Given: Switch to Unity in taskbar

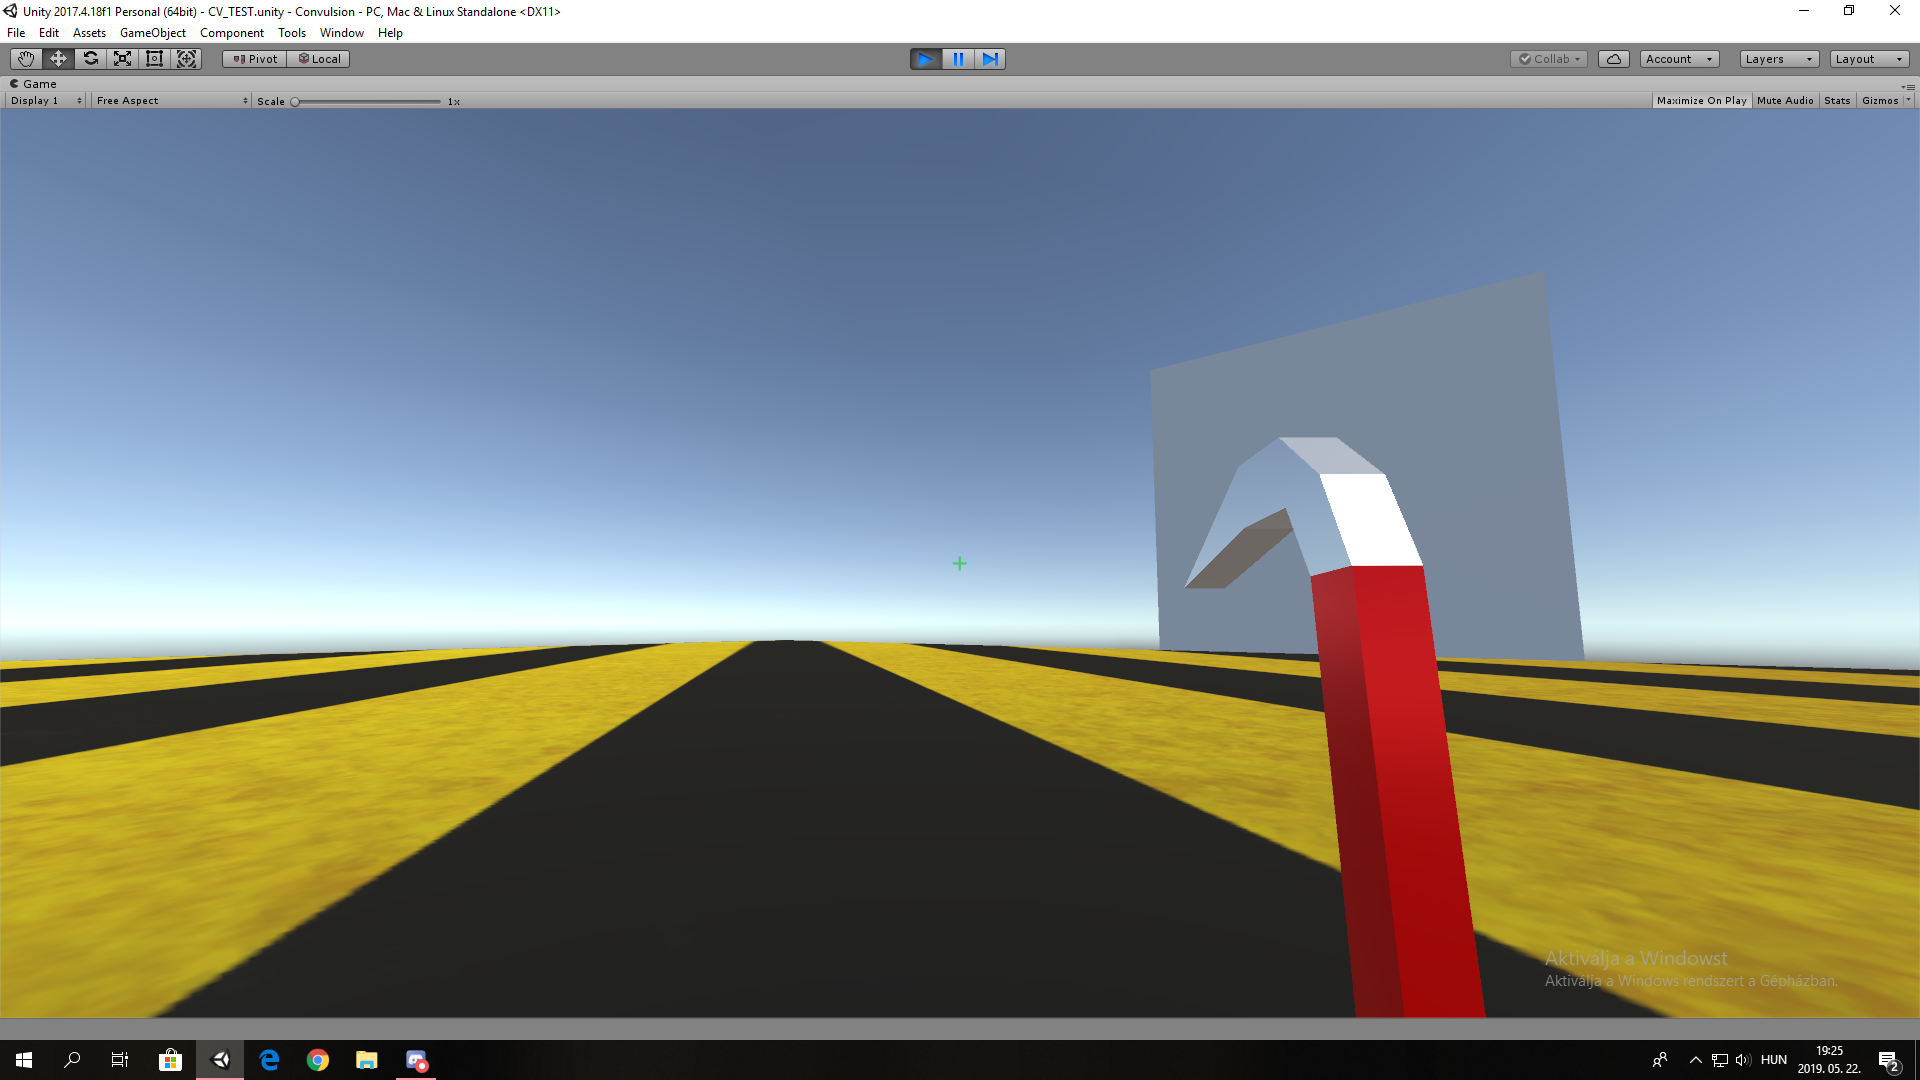Looking at the screenshot, I should tap(220, 1060).
